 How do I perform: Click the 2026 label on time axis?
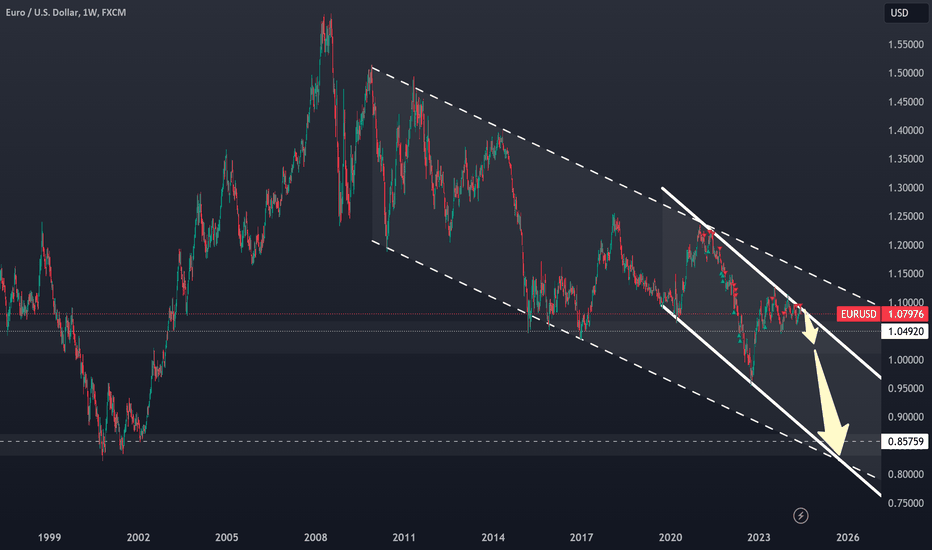848,538
